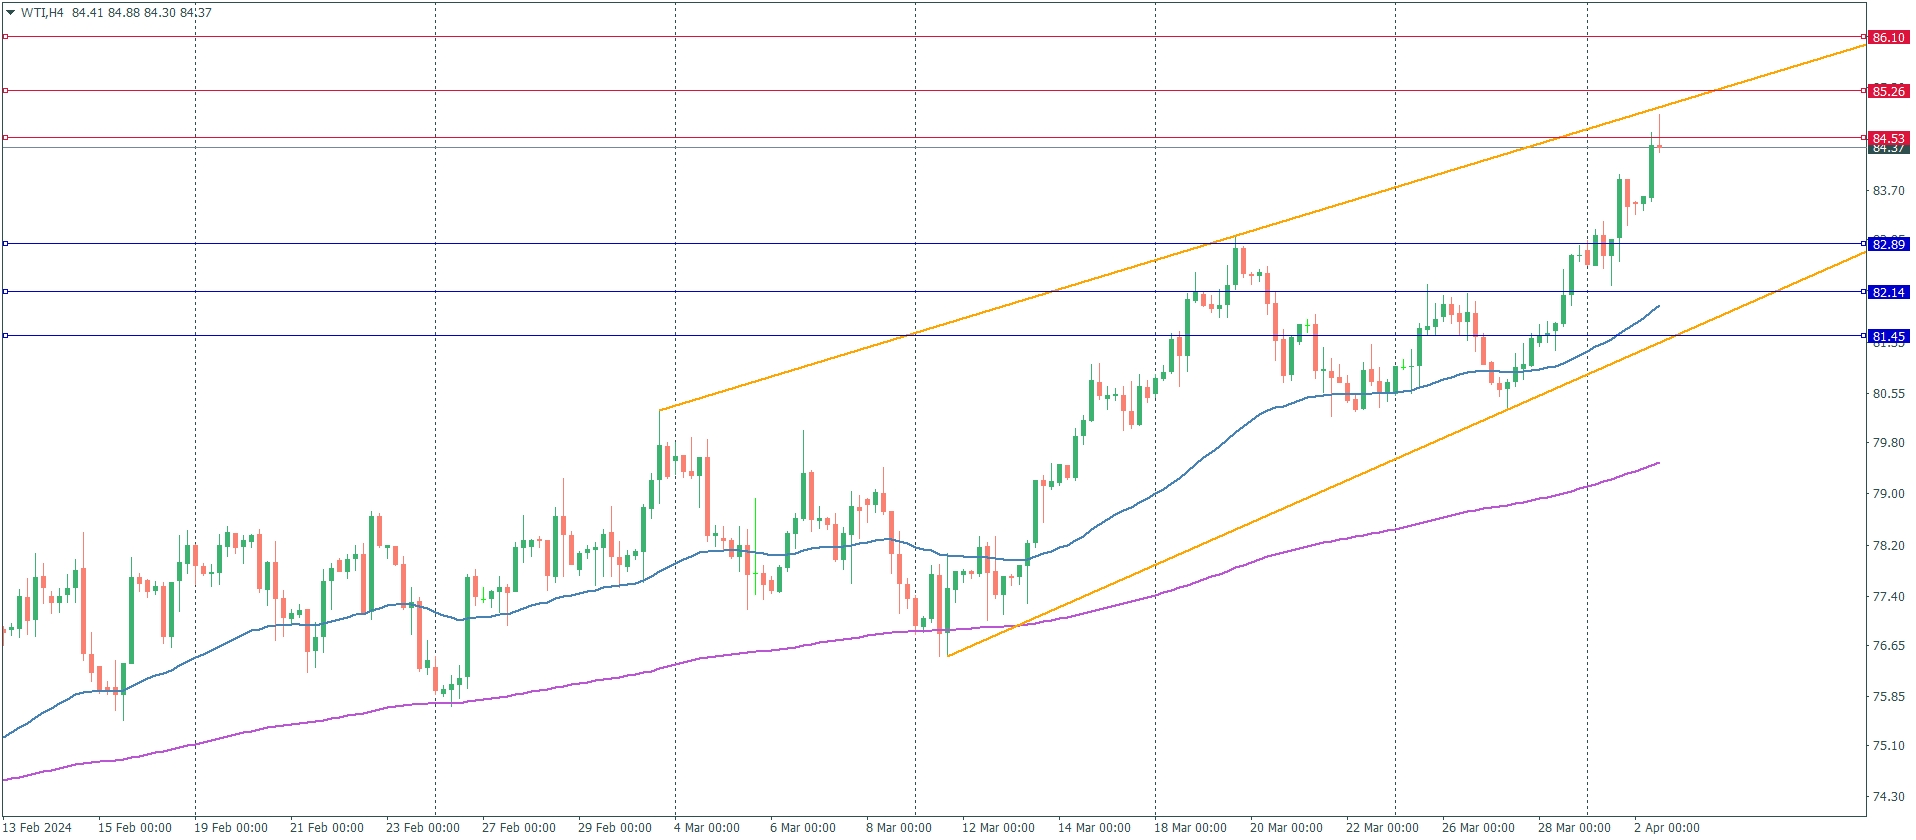
Task: Click the 13 Feb 2024 date label
Action: (x=38, y=827)
